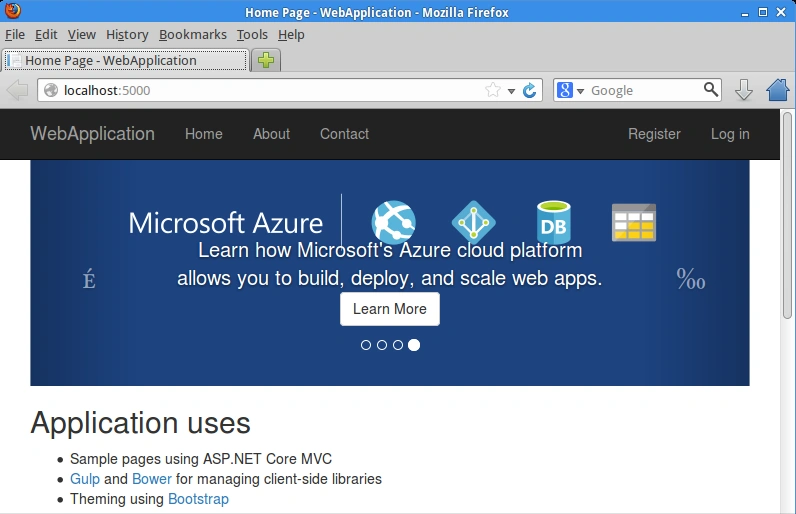
Task: Click the search magnifier icon
Action: click(x=711, y=90)
